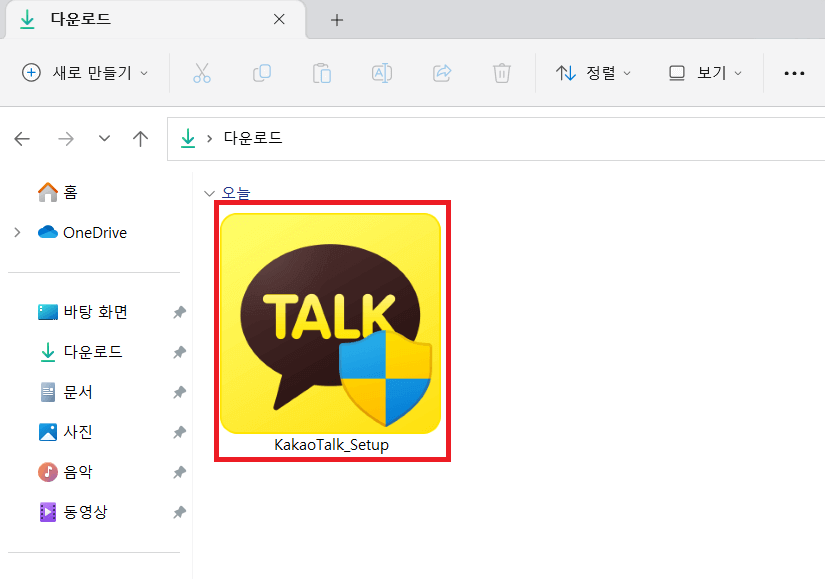
Task: Add a new tab with plus button
Action: [x=337, y=20]
